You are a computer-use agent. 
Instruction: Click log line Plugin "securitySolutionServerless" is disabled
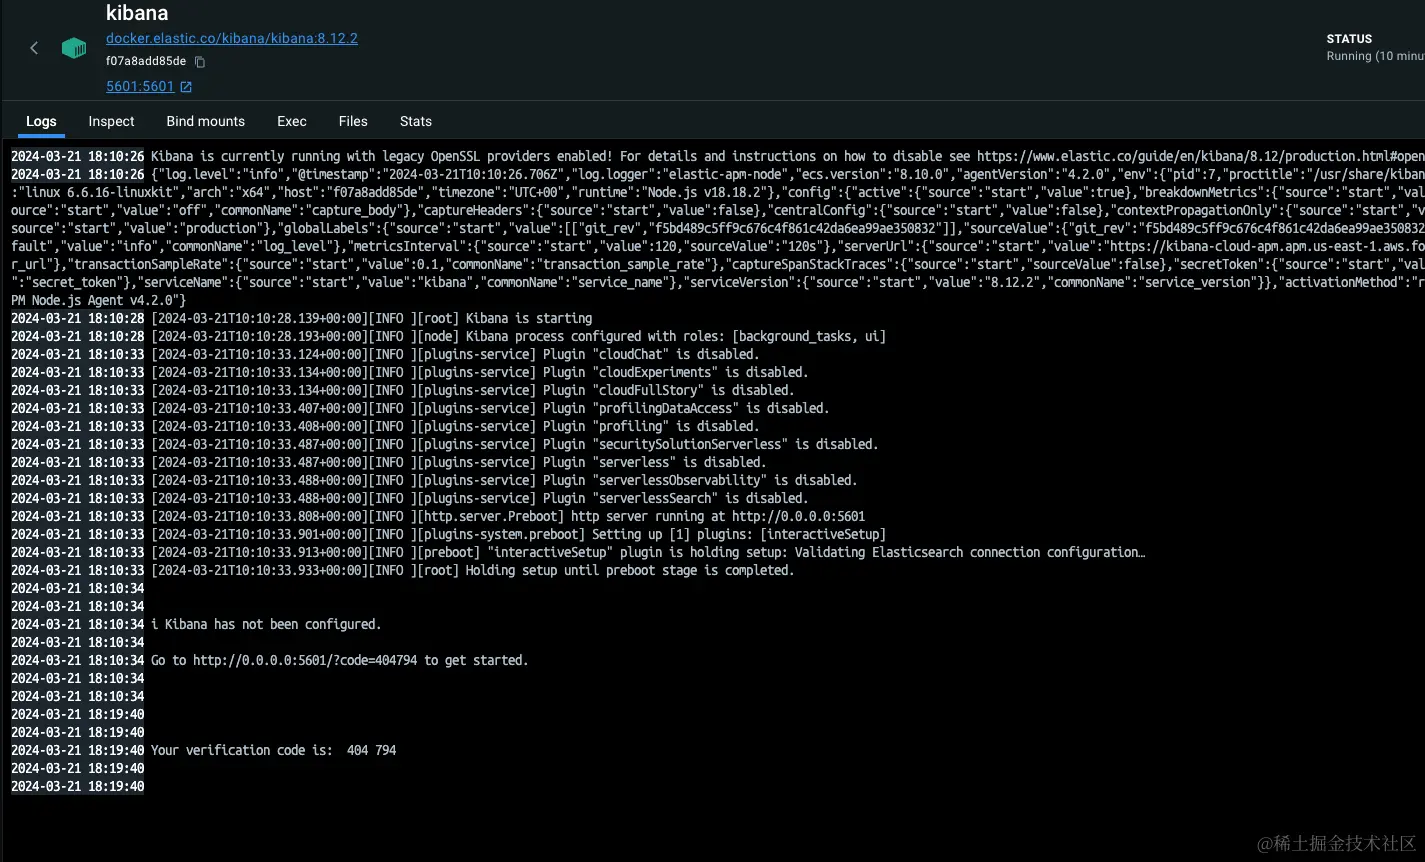445,444
